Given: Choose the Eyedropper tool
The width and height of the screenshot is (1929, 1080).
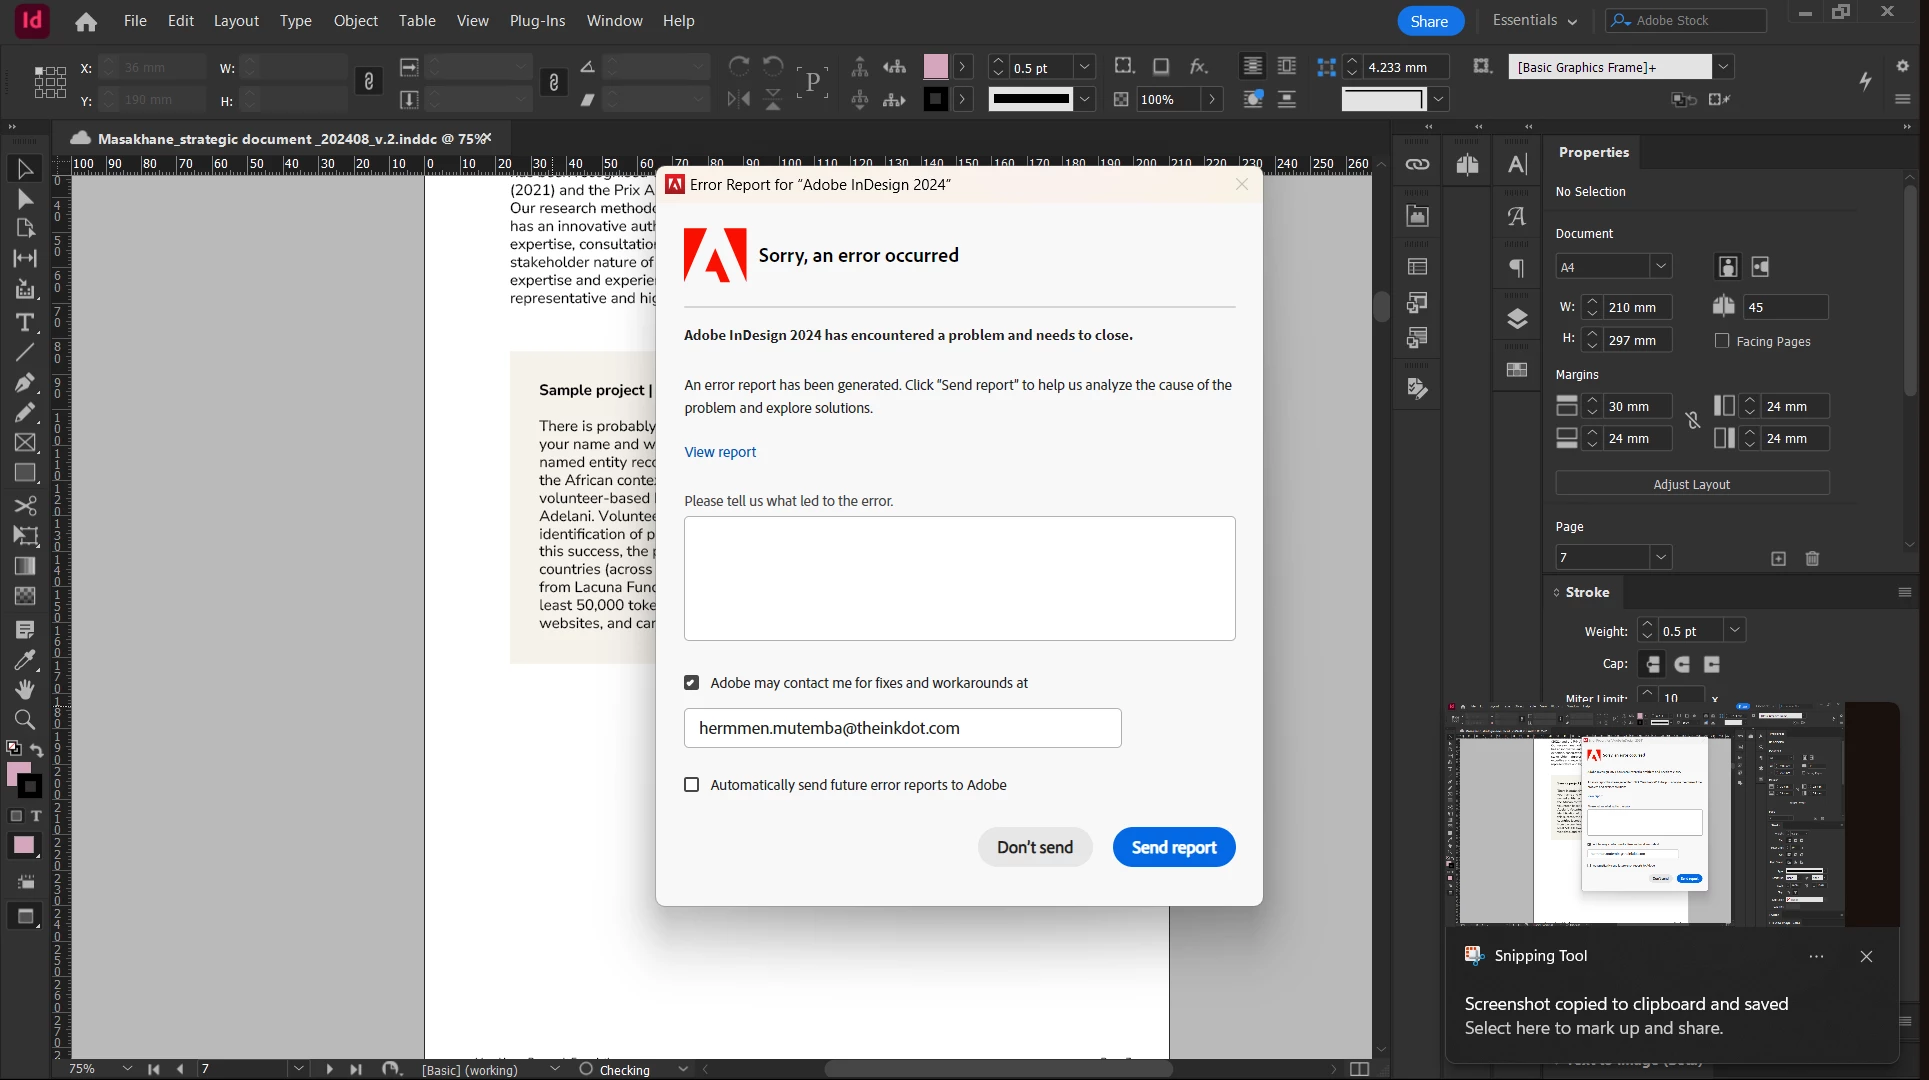Looking at the screenshot, I should click(25, 659).
